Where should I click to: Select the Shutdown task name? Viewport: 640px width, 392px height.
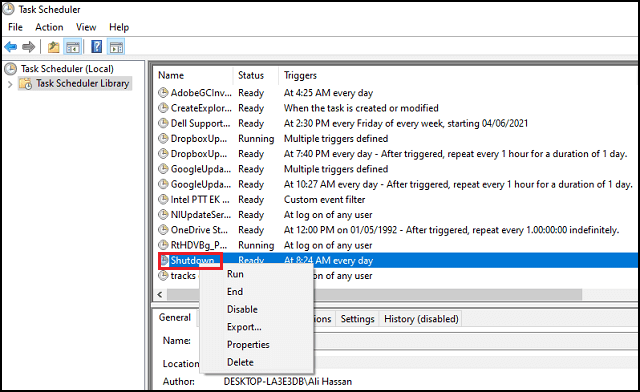coord(192,261)
